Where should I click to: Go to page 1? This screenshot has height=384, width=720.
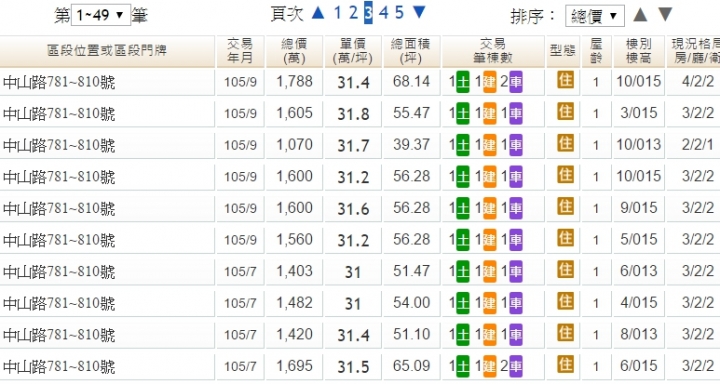(338, 13)
